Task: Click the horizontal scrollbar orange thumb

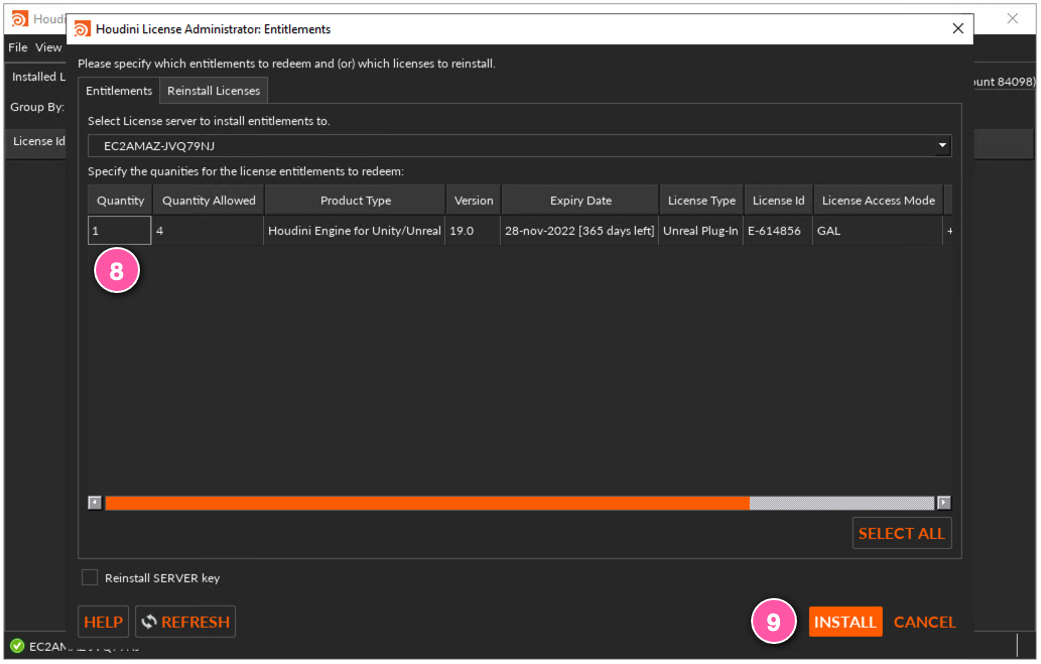Action: (427, 503)
